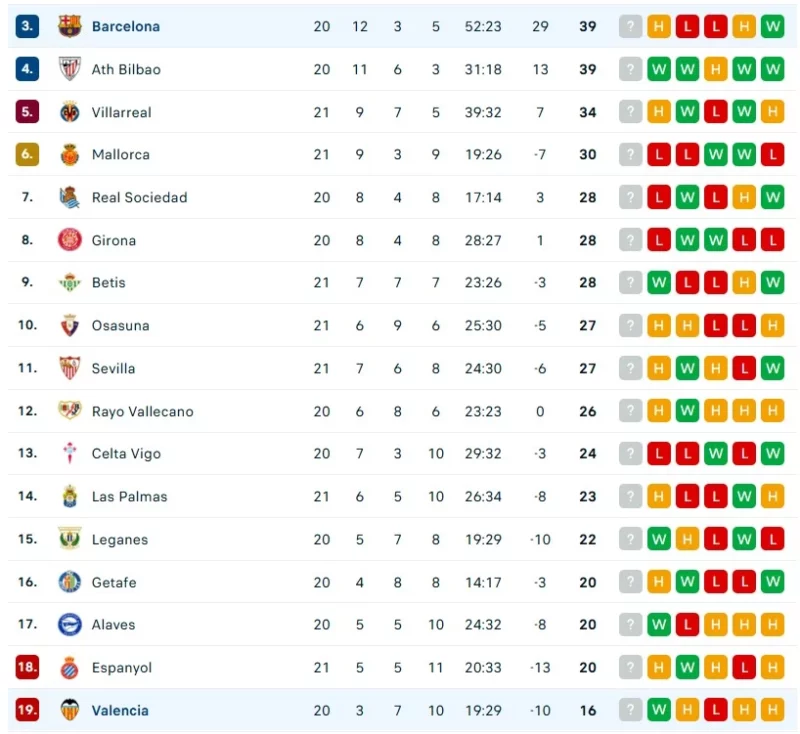Click the Barcelona club crest icon
The width and height of the screenshot is (800, 734).
[69, 26]
